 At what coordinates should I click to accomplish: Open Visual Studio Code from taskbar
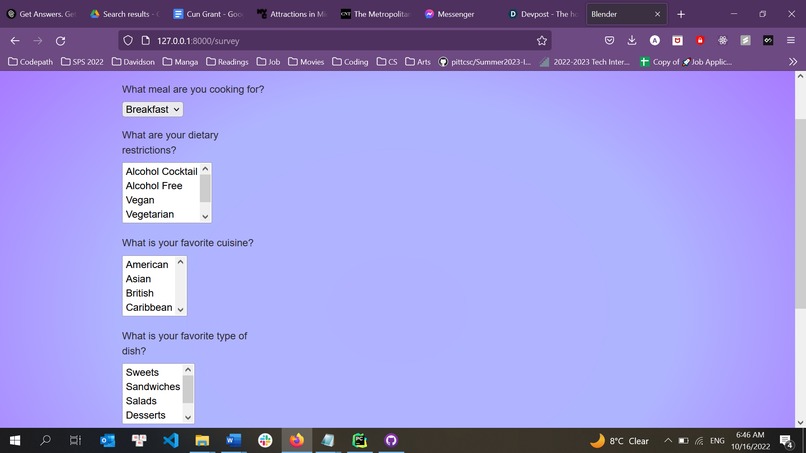[x=171, y=440]
